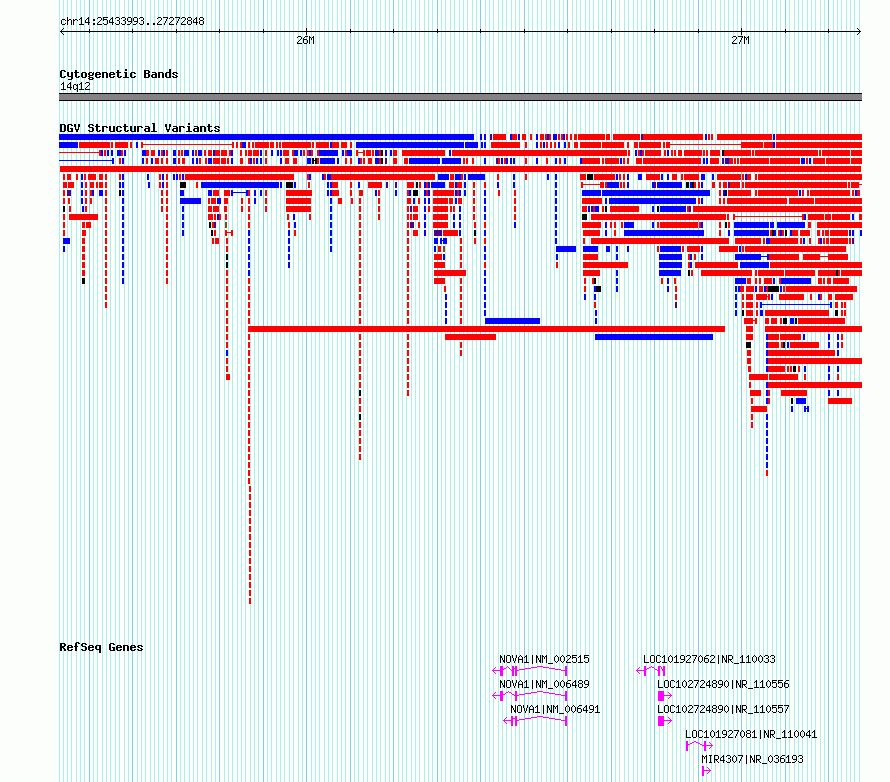
Task: Click the LOC101927081 magenta gene glyph
Action: tap(699, 746)
